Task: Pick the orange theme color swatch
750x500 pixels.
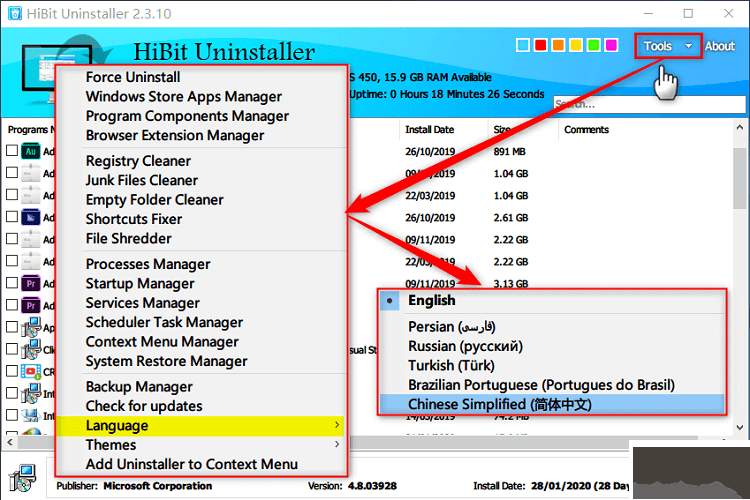Action: point(558,45)
